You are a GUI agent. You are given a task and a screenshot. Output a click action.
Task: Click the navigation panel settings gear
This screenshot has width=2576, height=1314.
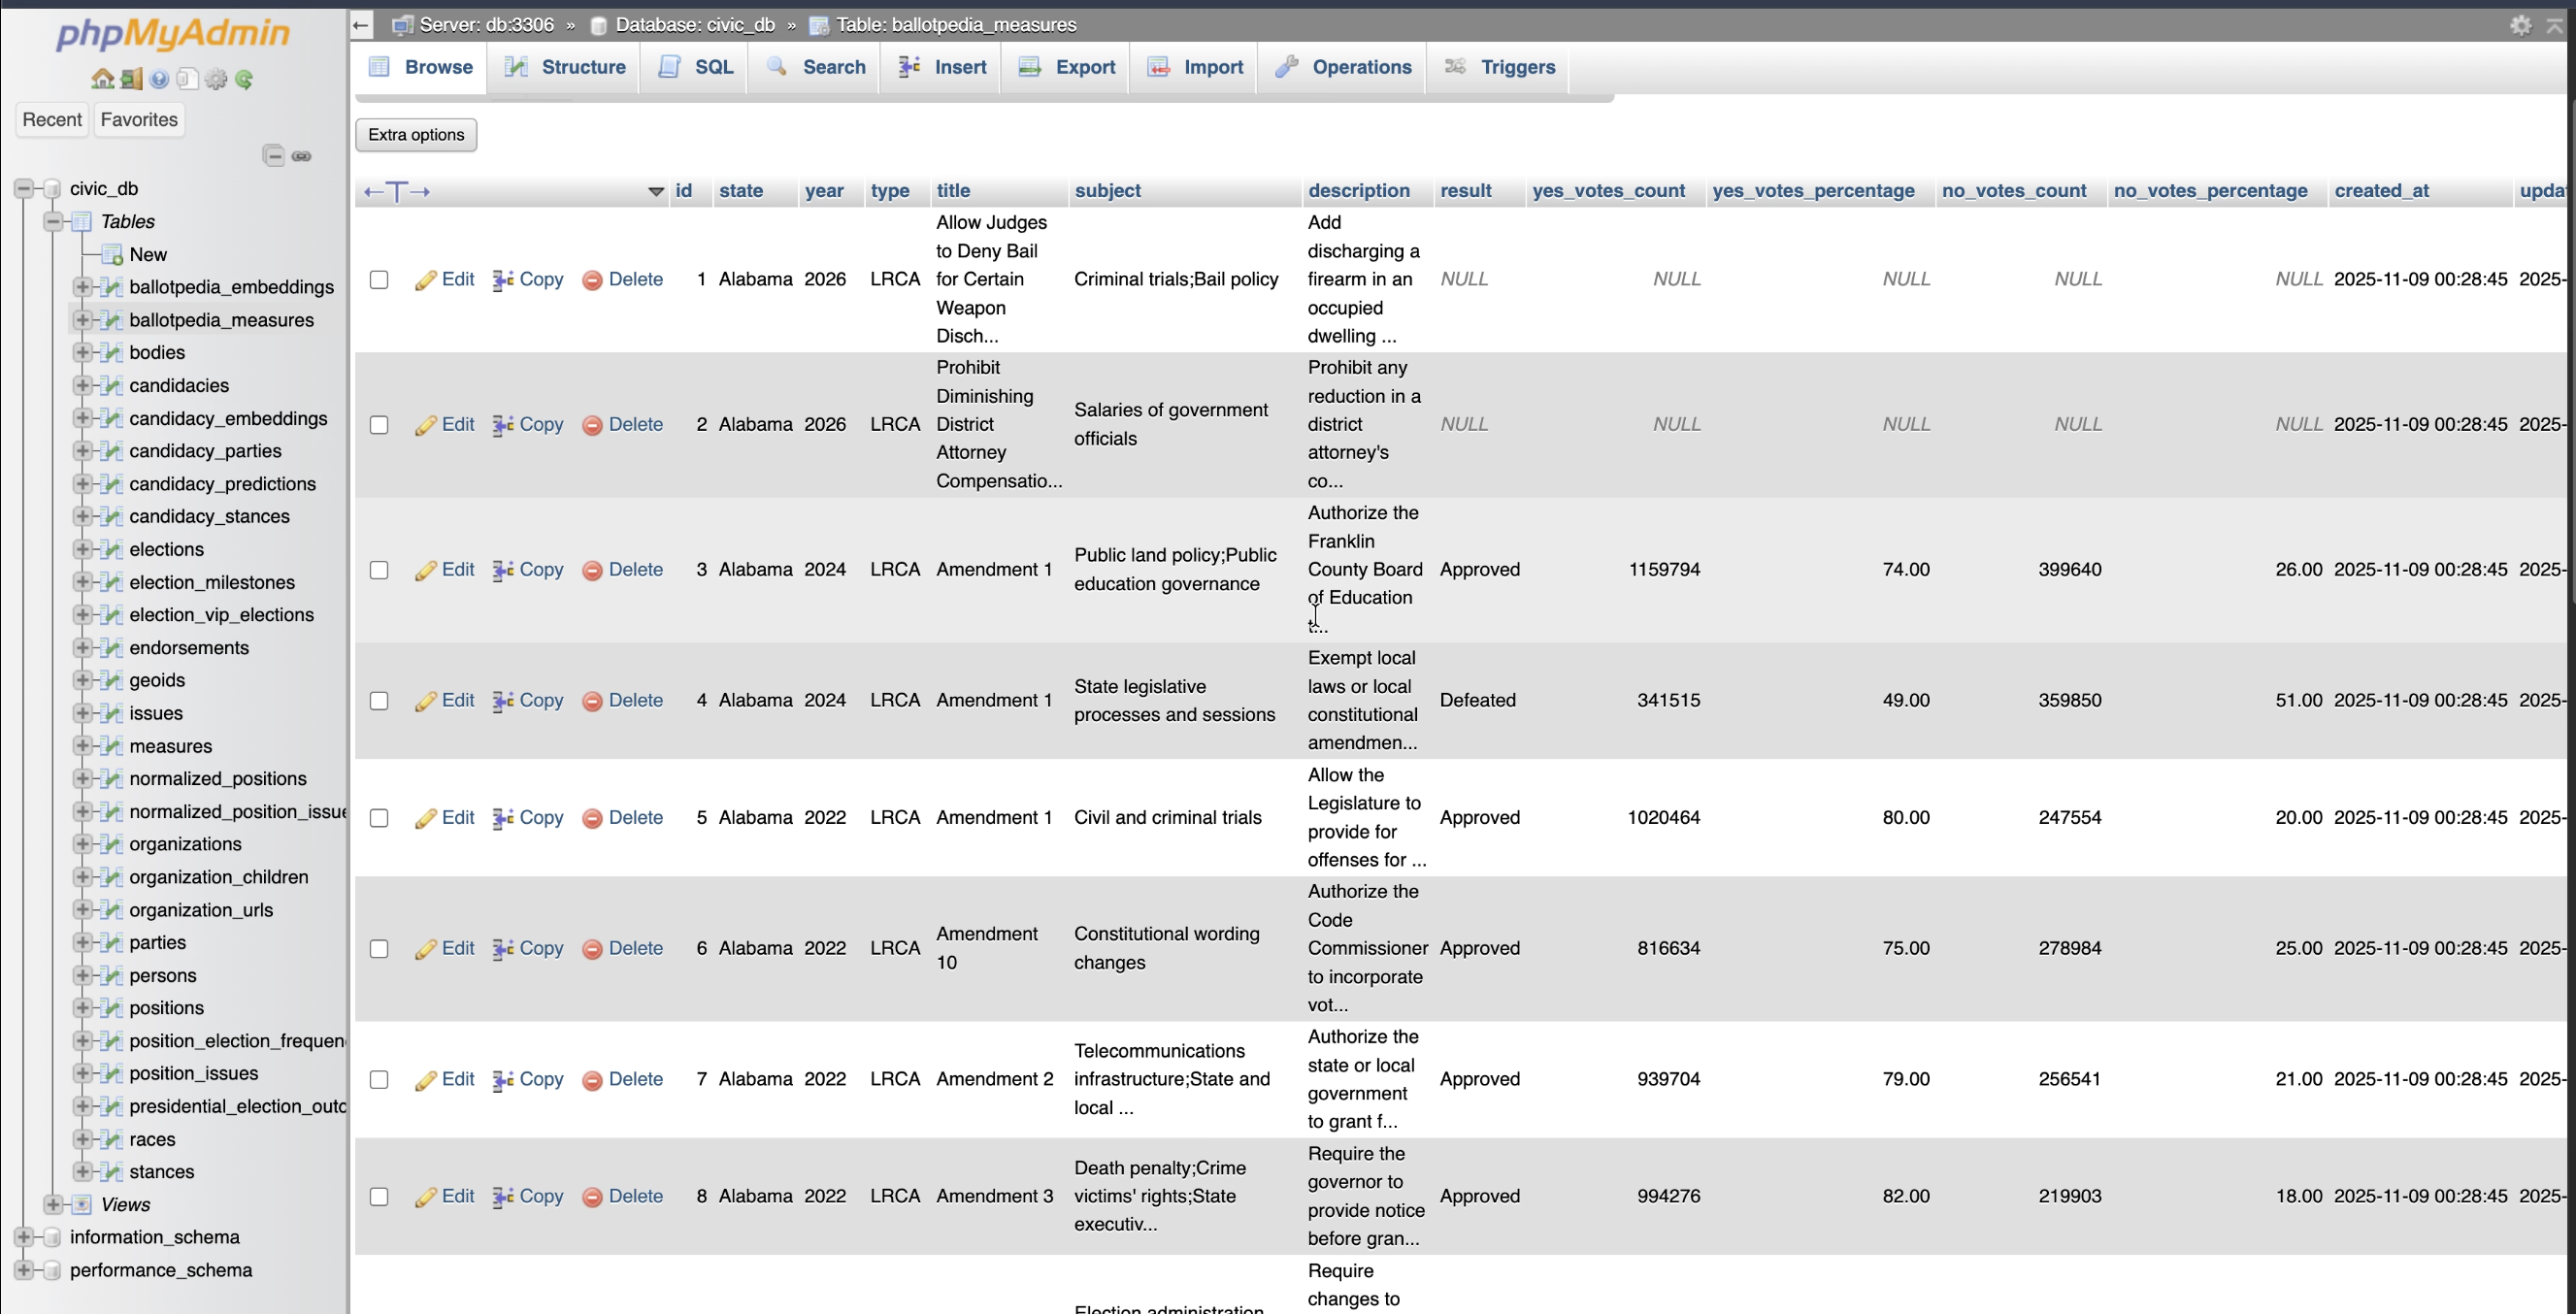pos(216,79)
